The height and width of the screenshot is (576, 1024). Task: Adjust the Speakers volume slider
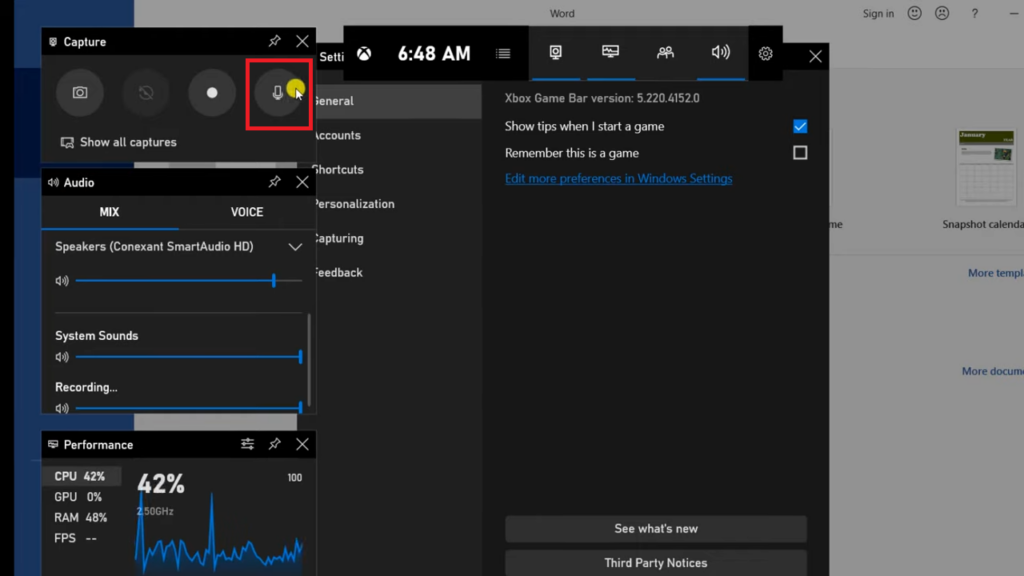tap(189, 281)
